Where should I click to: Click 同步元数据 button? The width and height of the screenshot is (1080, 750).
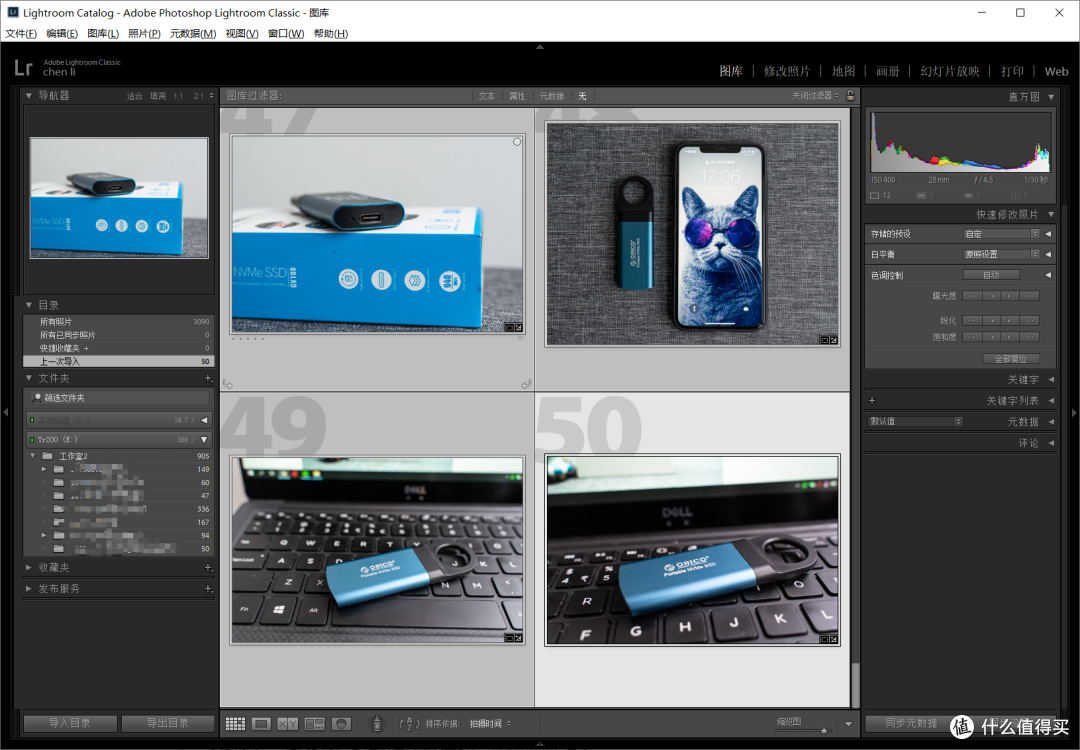pos(911,723)
